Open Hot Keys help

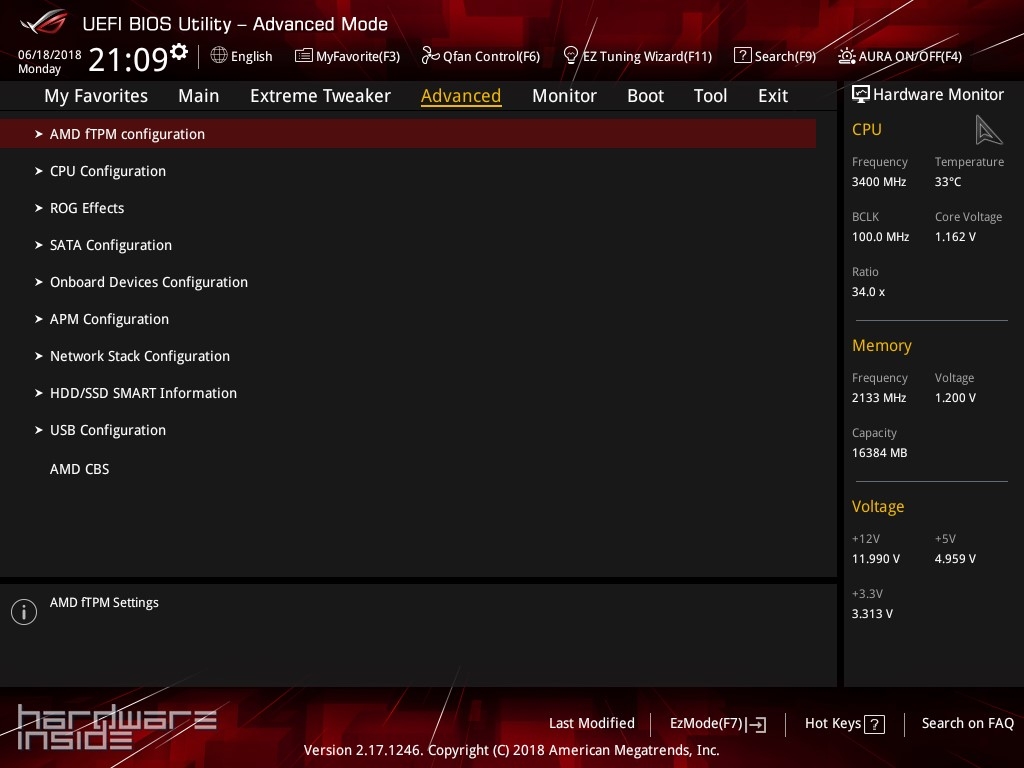click(845, 724)
